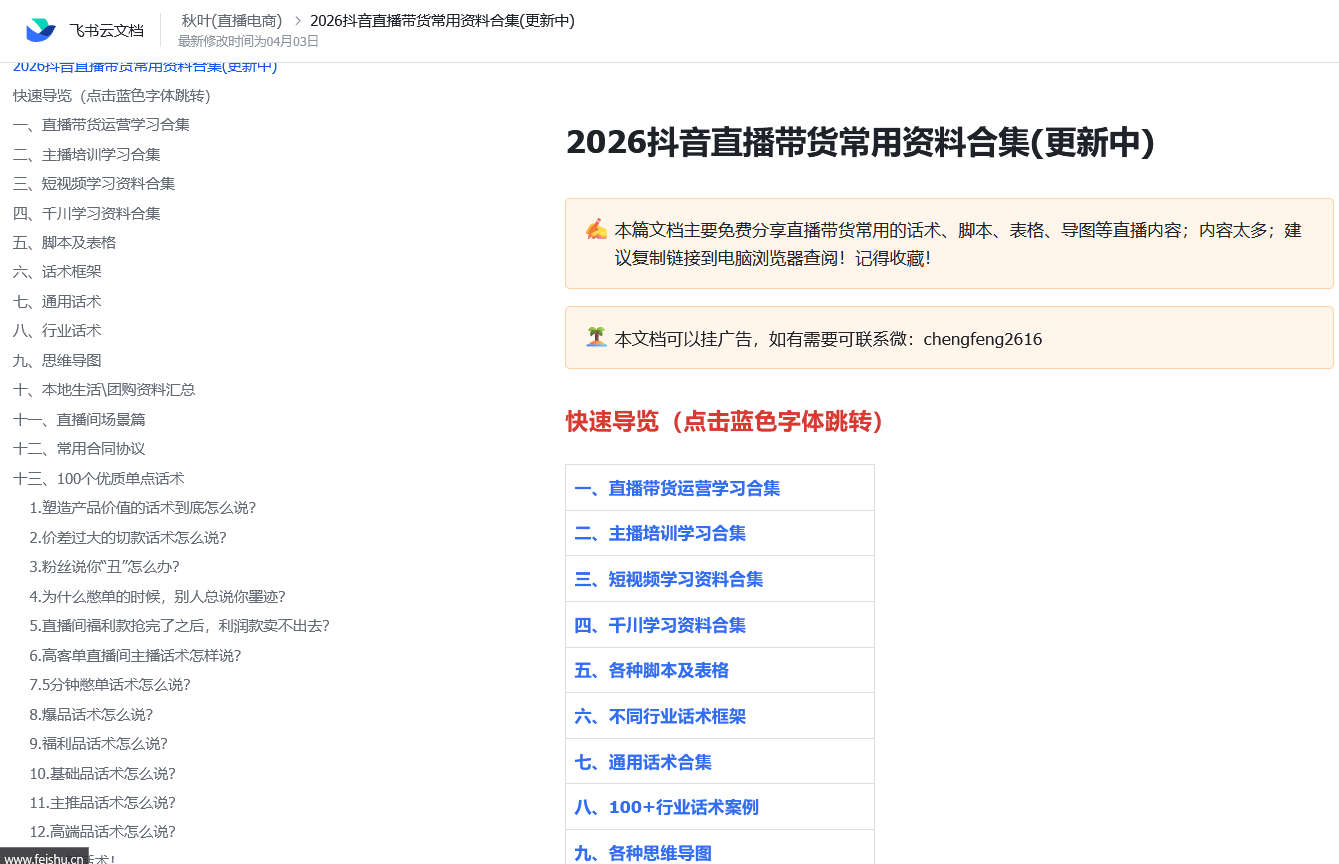Follow table link 六、不同行业话术框架

pos(660,717)
